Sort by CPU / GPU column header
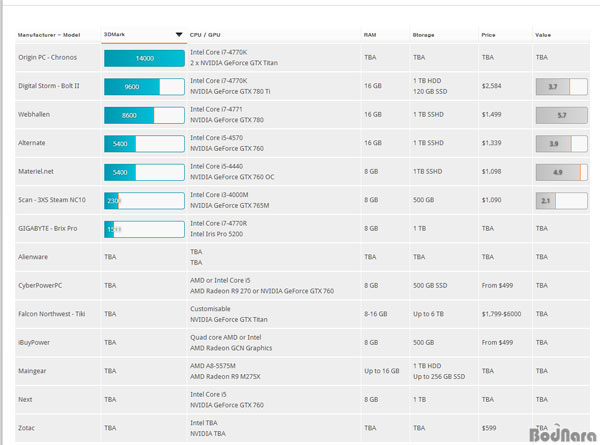600x445 pixels. (x=205, y=35)
